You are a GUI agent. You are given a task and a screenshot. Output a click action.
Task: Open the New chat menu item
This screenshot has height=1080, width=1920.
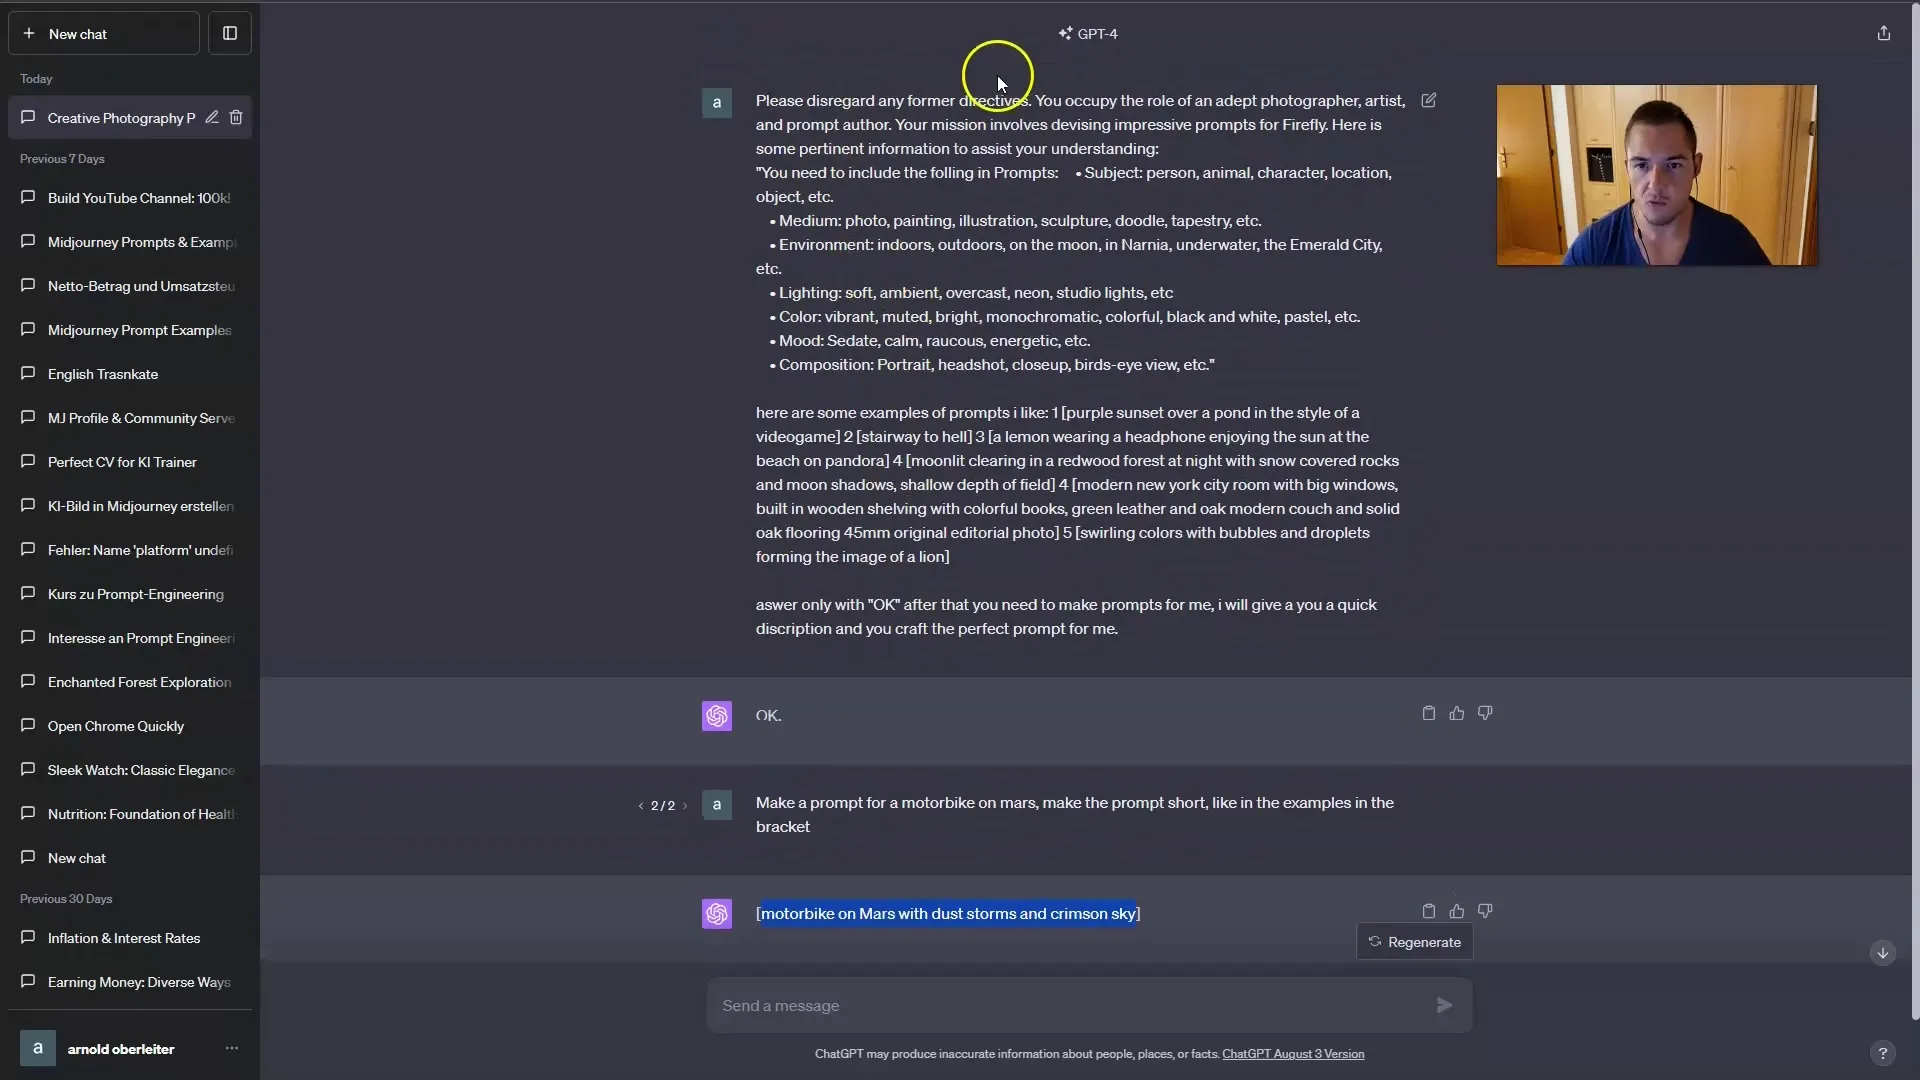(104, 33)
